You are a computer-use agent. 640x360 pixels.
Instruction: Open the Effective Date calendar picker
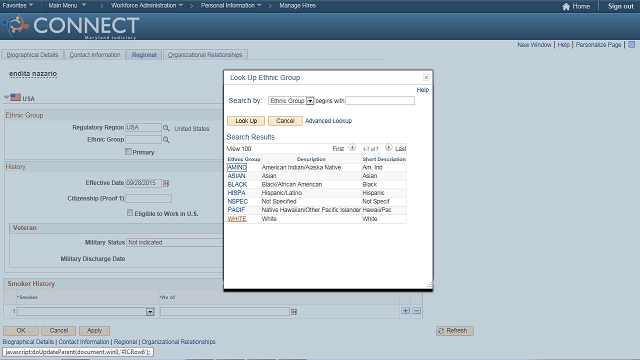point(166,183)
